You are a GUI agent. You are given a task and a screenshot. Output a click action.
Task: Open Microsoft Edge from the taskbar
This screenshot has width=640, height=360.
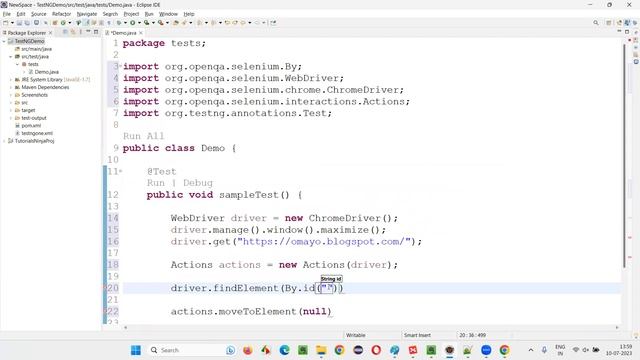pyautogui.click(x=284, y=350)
